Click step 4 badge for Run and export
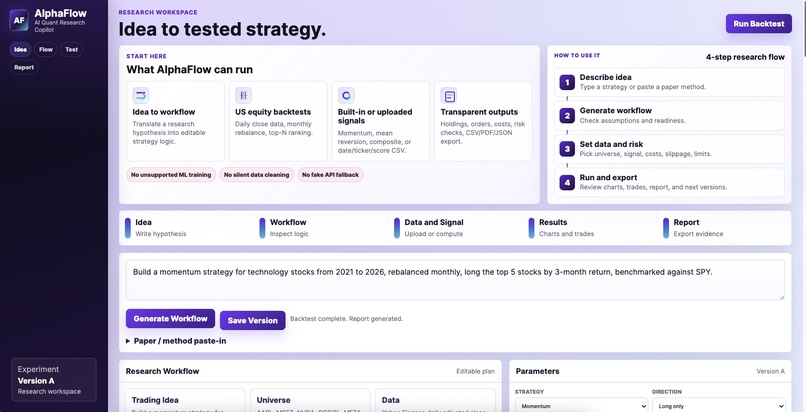The image size is (806, 412). tap(567, 182)
